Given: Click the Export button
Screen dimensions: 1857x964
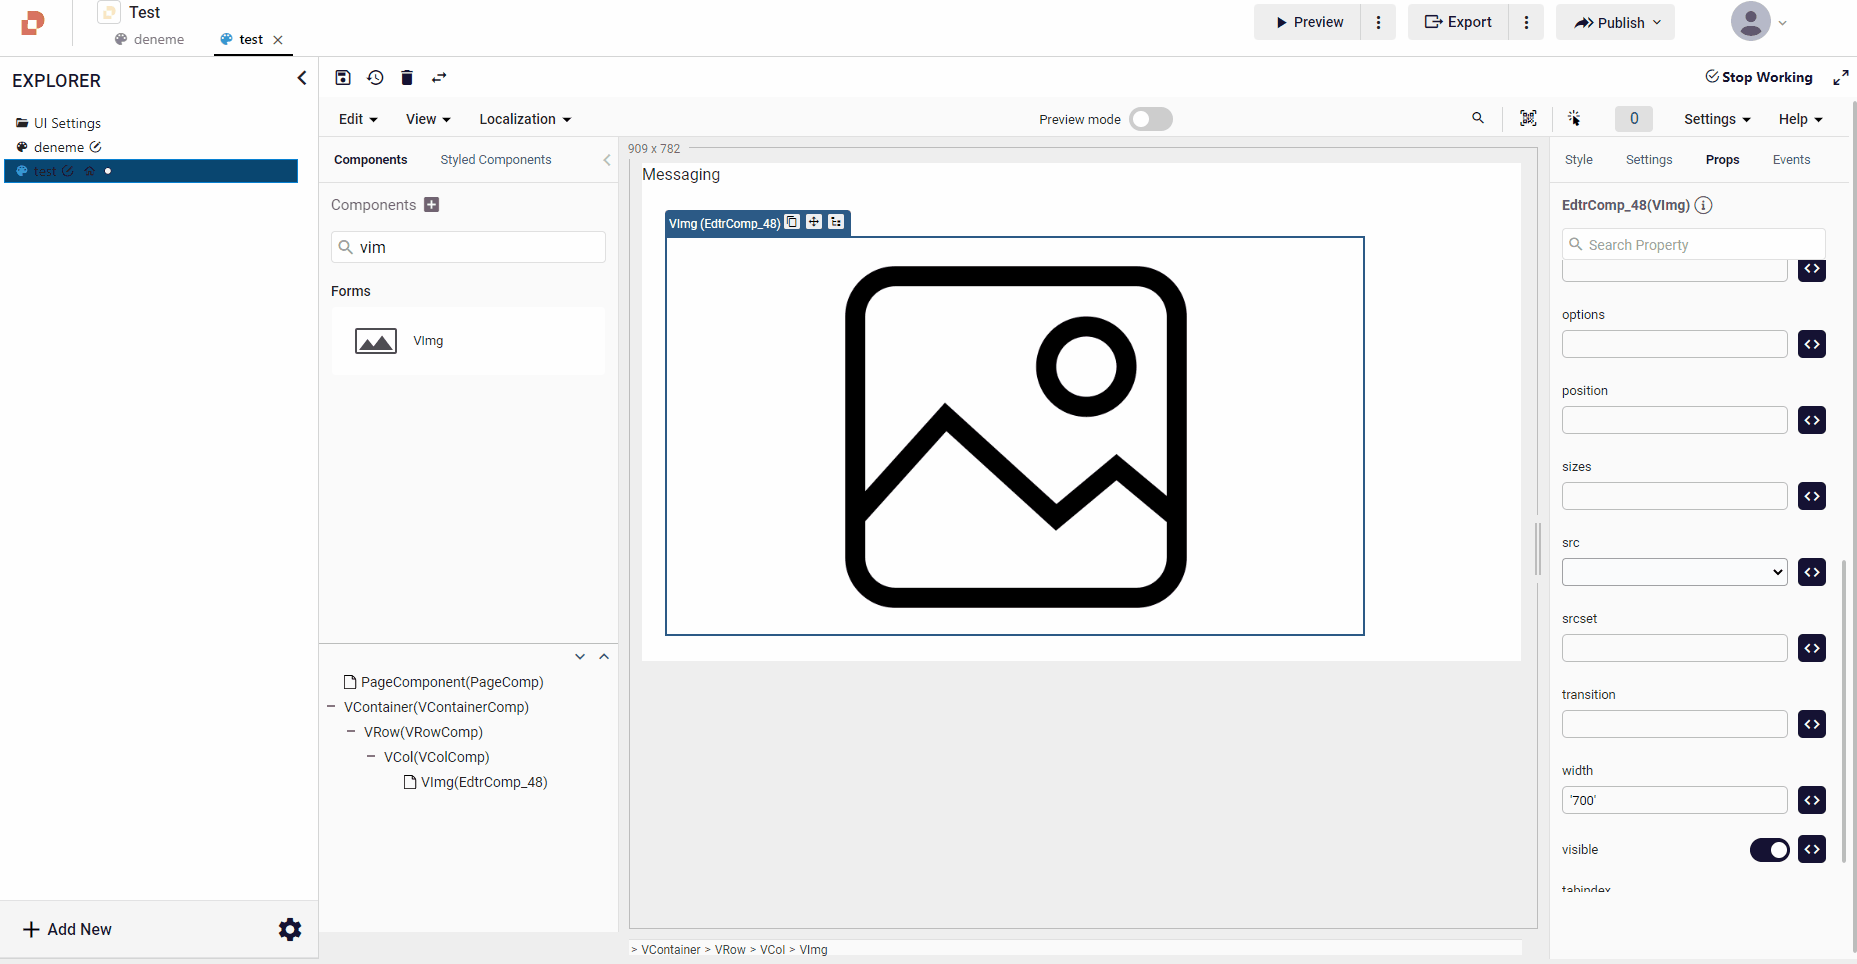Looking at the screenshot, I should point(1458,22).
